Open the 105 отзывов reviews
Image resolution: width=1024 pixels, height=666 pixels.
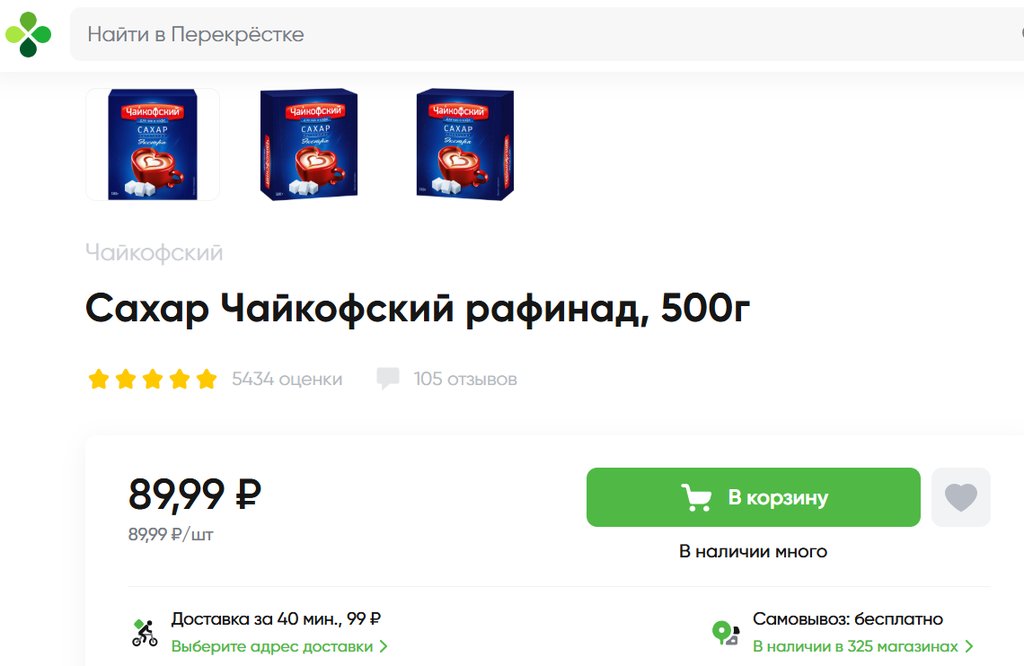click(465, 379)
